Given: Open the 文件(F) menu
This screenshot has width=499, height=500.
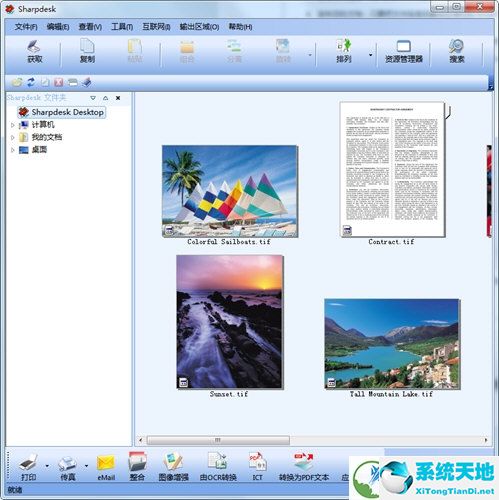Looking at the screenshot, I should click(x=26, y=27).
